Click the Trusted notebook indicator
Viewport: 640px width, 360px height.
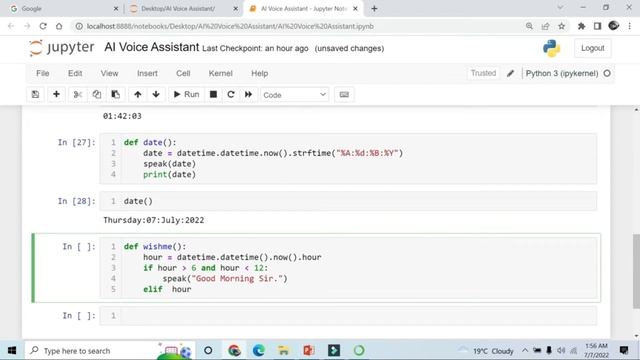point(483,73)
